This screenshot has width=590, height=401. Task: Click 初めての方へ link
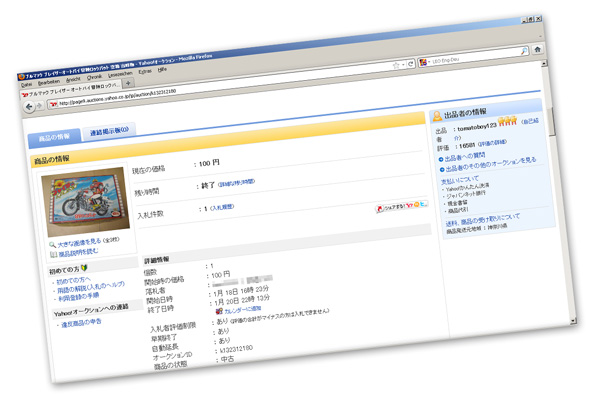coord(73,281)
